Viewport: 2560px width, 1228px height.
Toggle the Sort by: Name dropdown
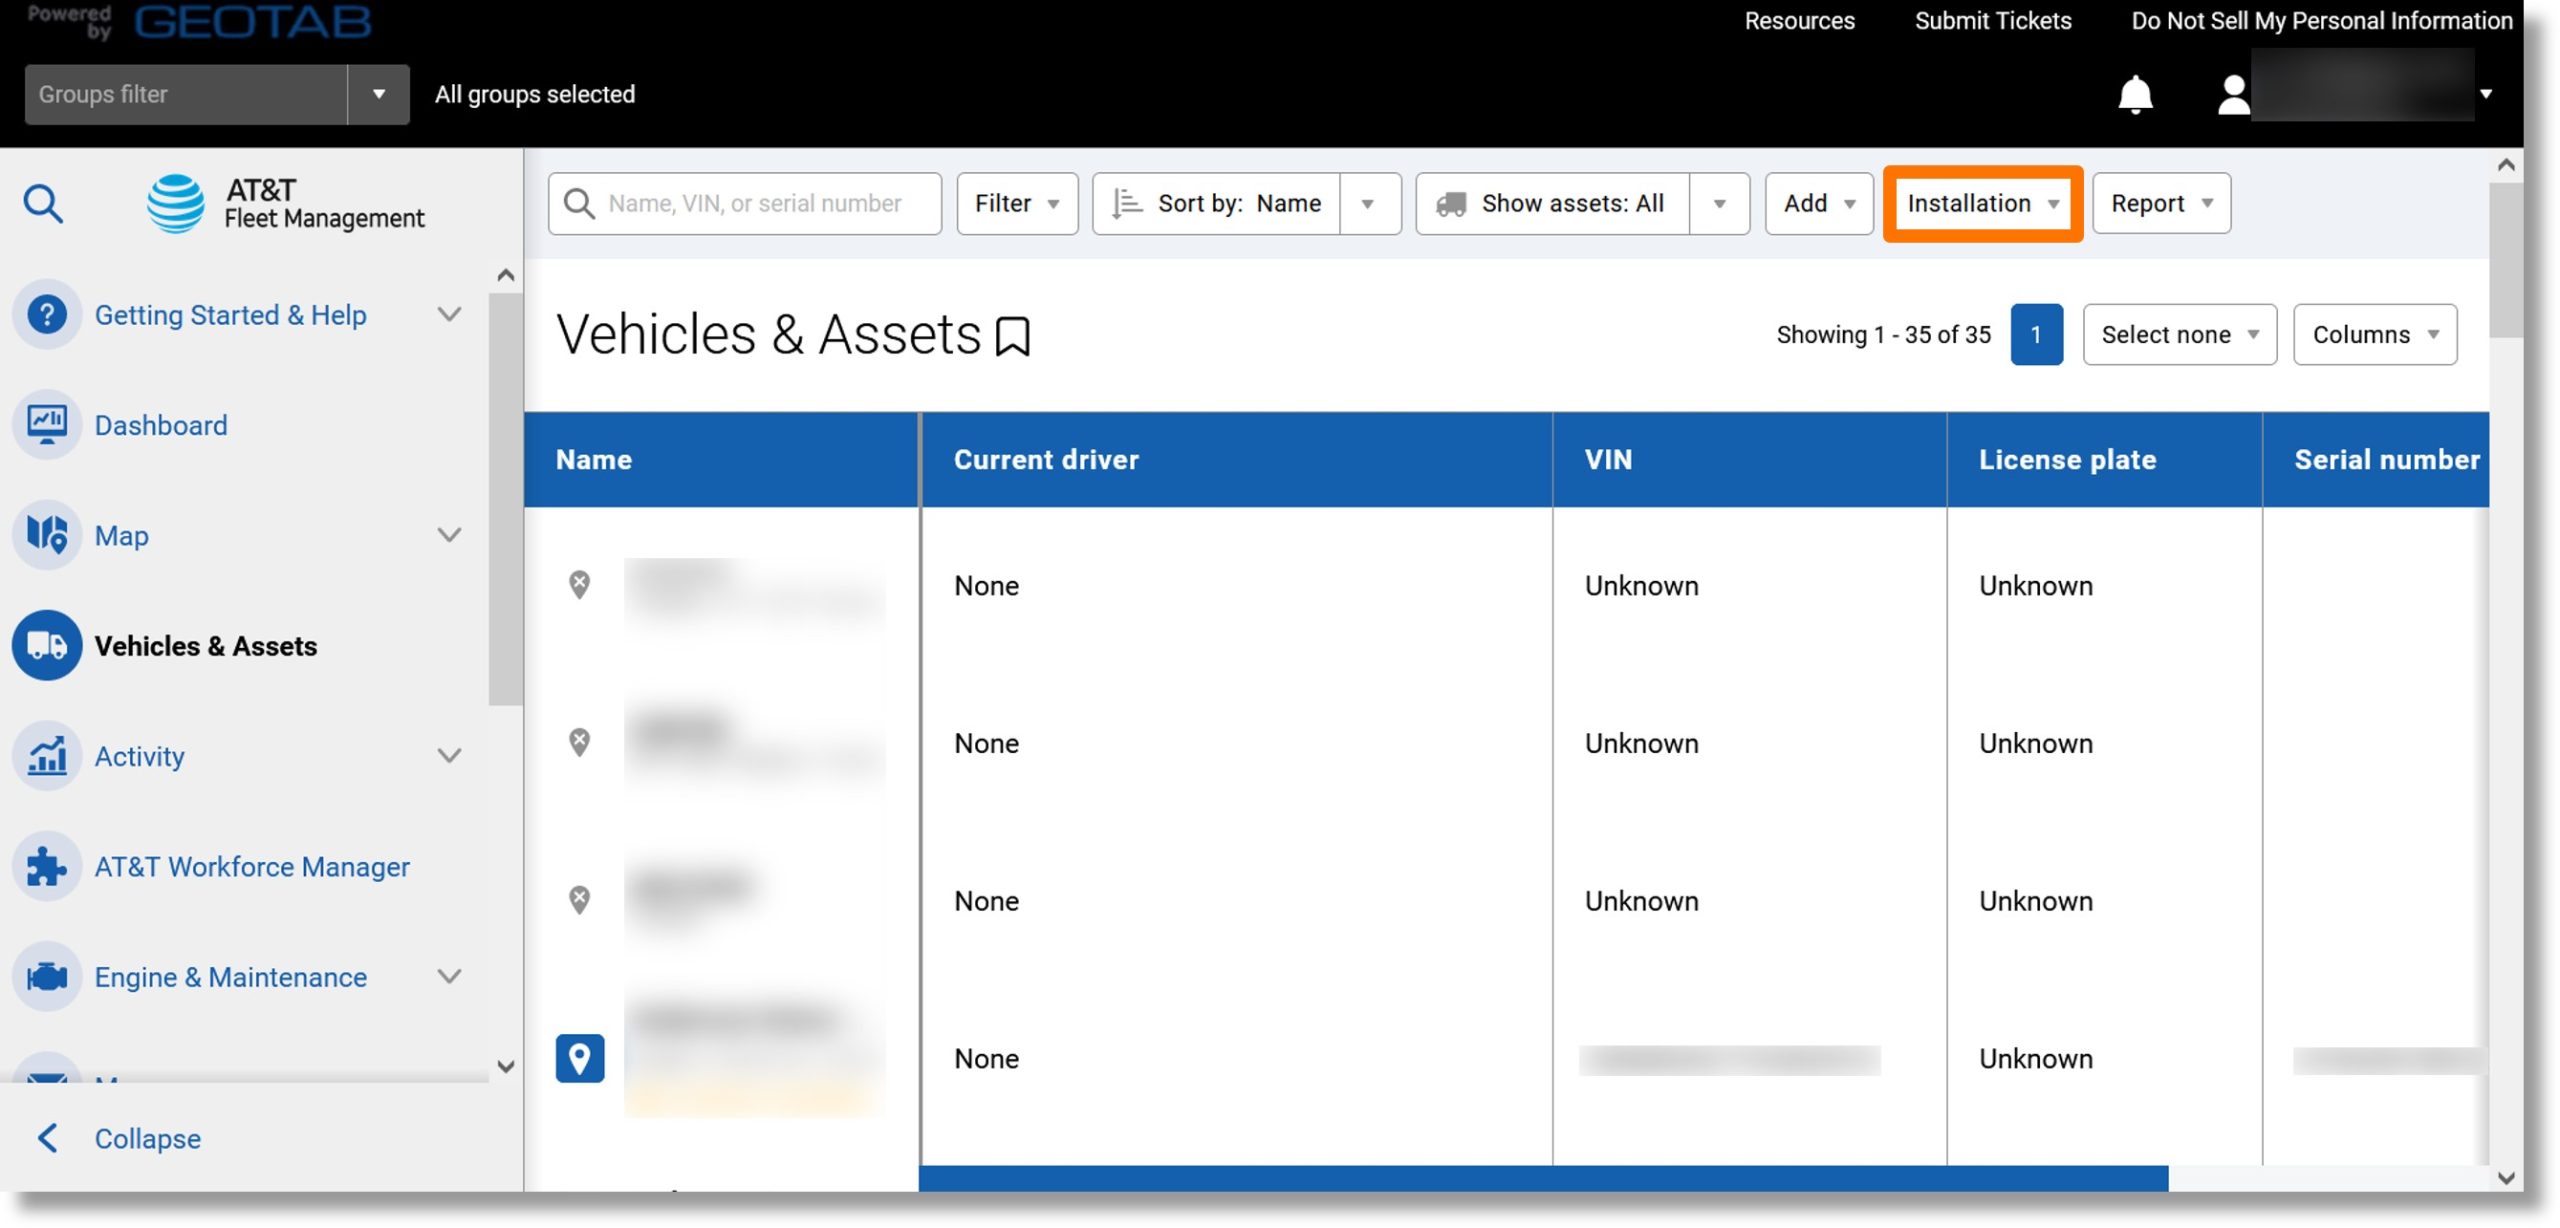point(1370,201)
